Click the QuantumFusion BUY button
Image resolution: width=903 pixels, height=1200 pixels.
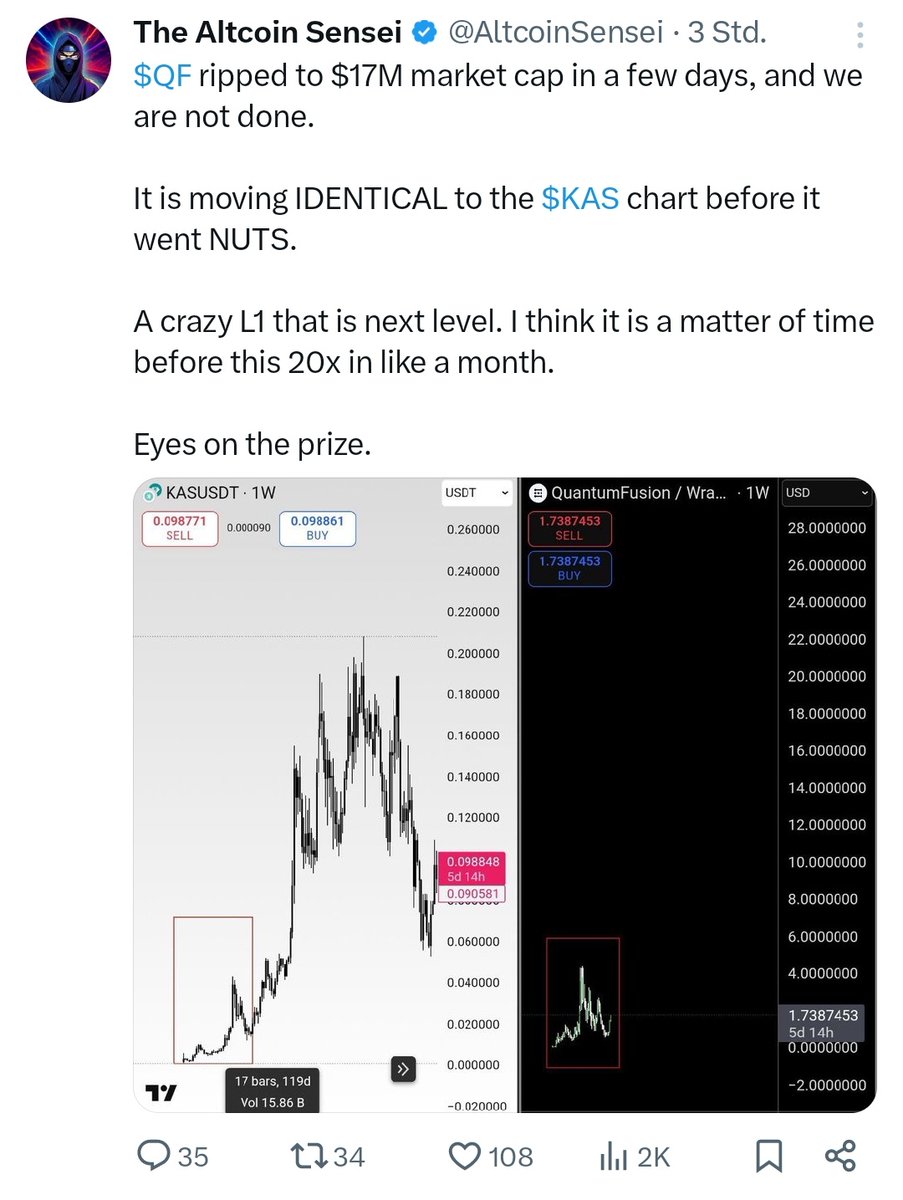tap(569, 569)
